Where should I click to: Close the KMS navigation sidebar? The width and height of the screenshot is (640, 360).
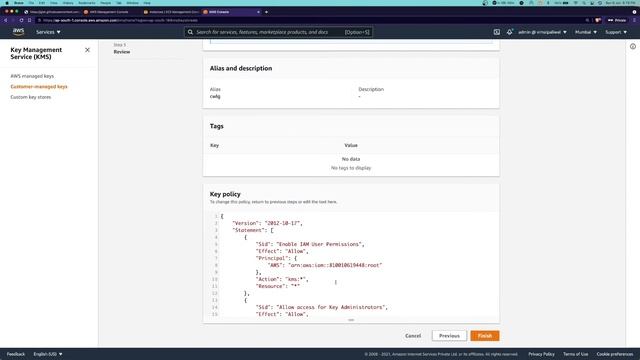(87, 50)
